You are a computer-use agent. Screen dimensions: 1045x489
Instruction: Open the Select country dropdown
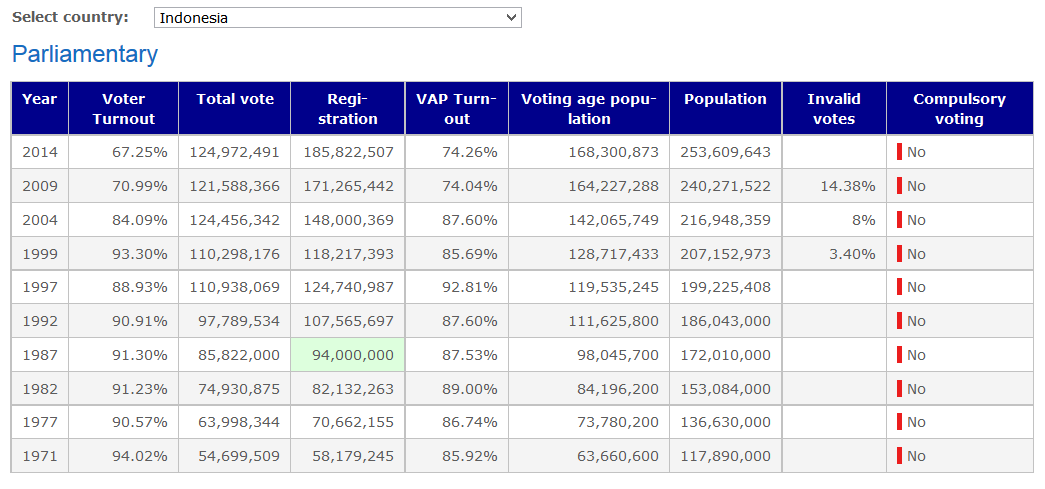(x=338, y=18)
